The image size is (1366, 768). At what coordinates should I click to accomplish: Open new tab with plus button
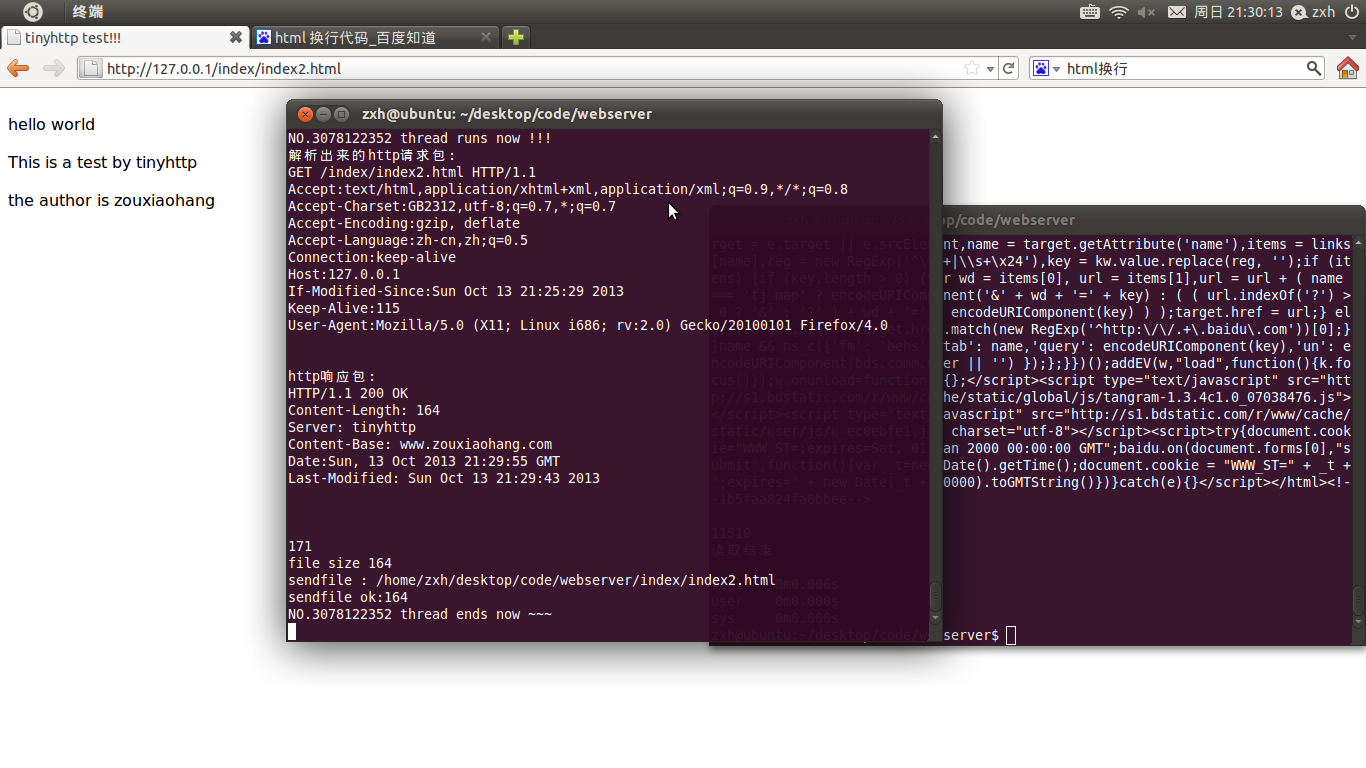(515, 37)
